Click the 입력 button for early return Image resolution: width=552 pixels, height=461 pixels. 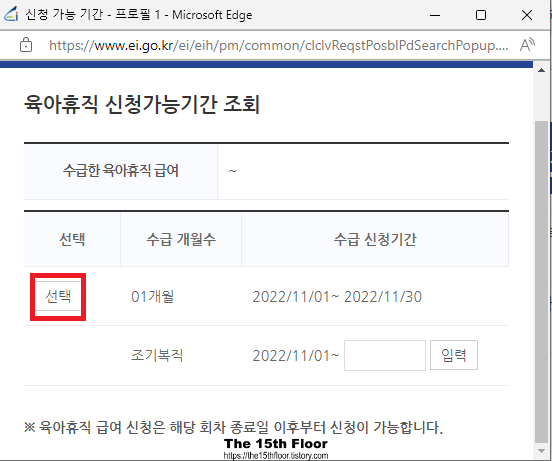coord(454,355)
